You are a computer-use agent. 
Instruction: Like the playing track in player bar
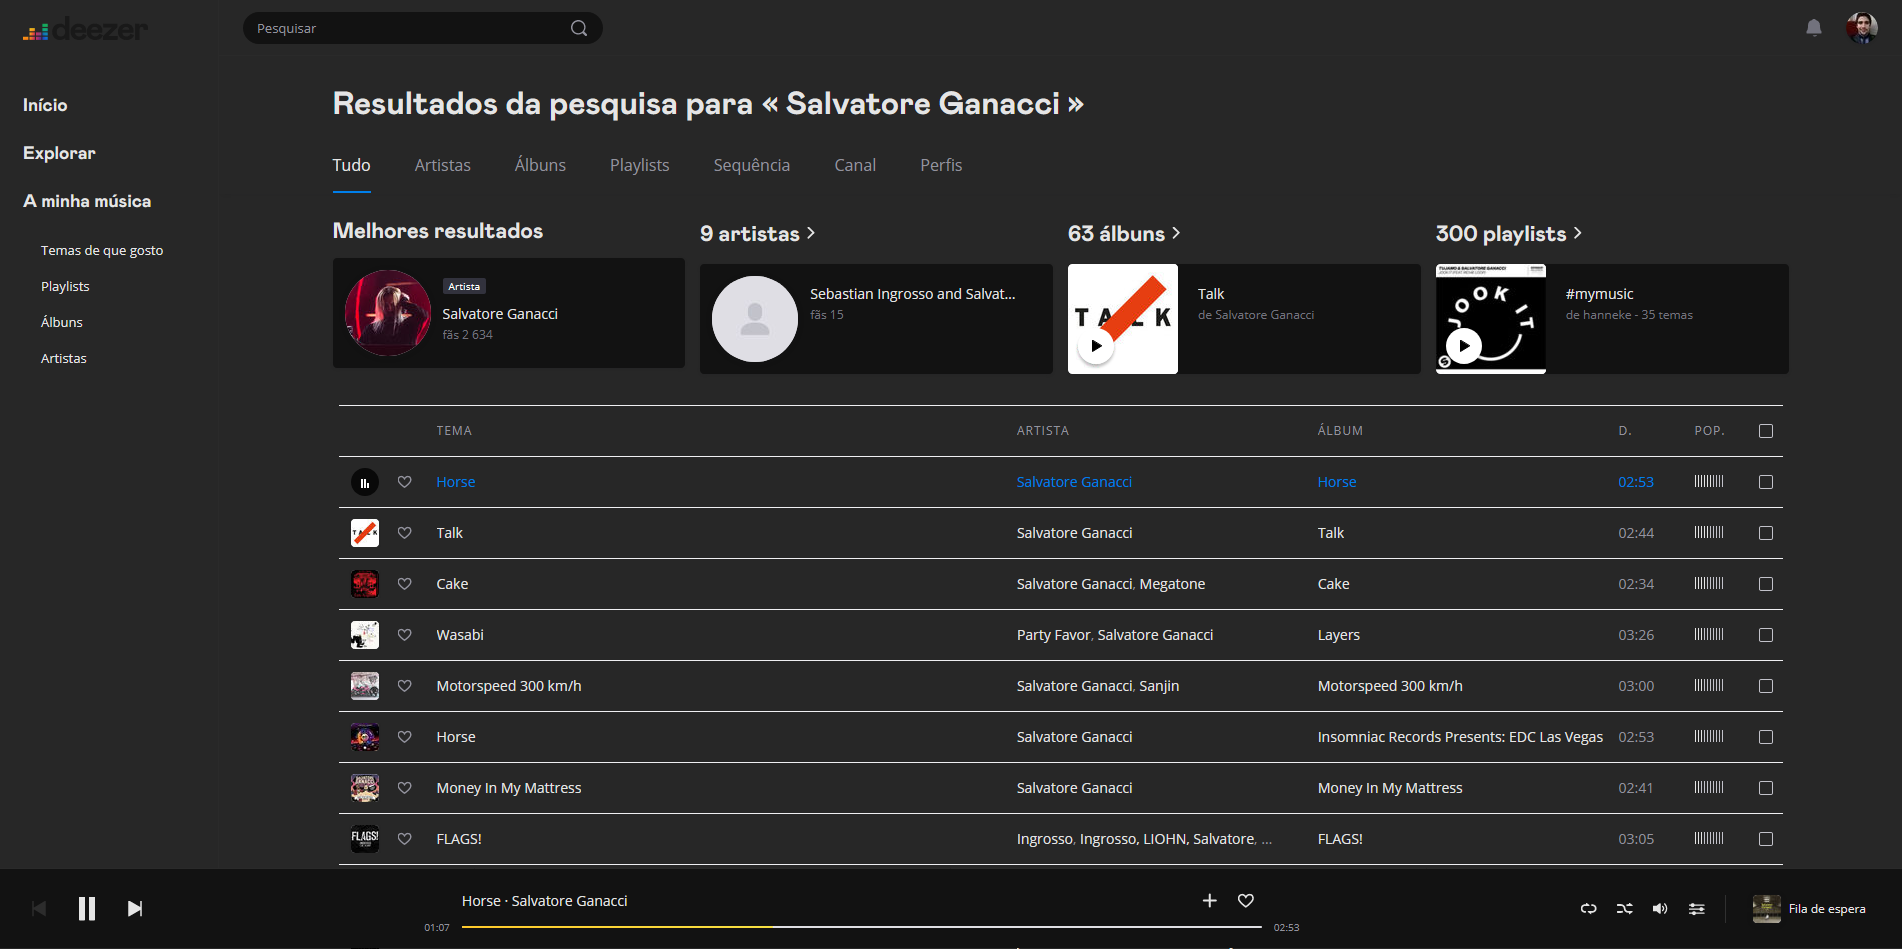1246,900
